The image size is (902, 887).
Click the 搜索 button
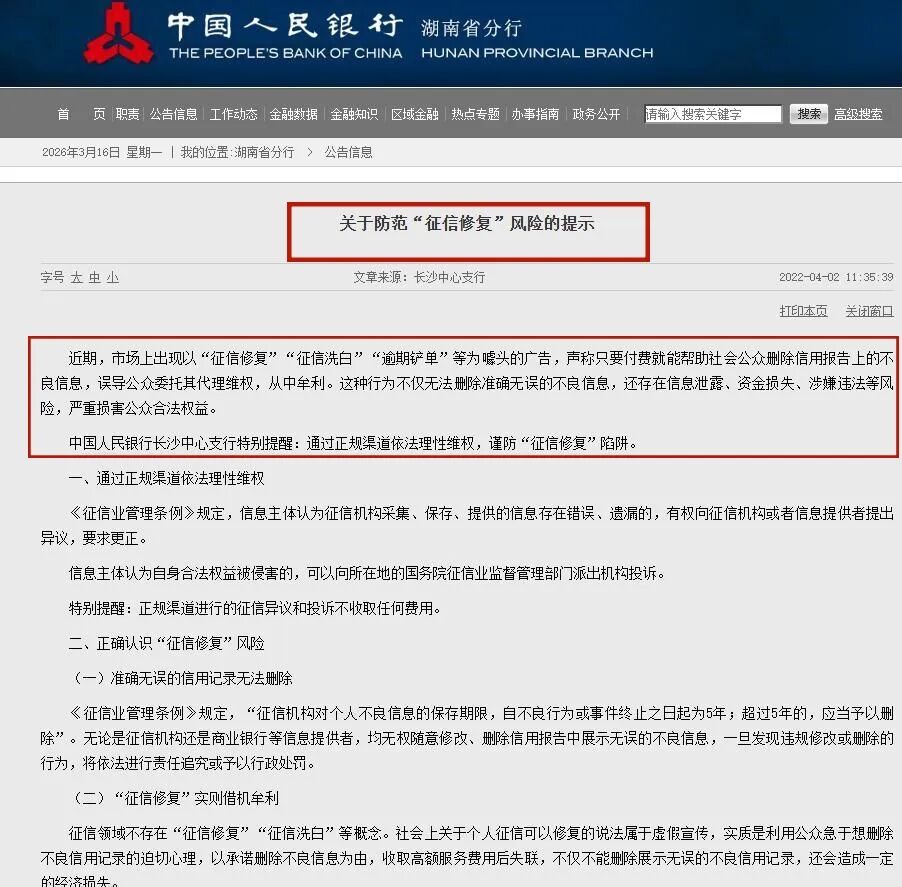[808, 114]
